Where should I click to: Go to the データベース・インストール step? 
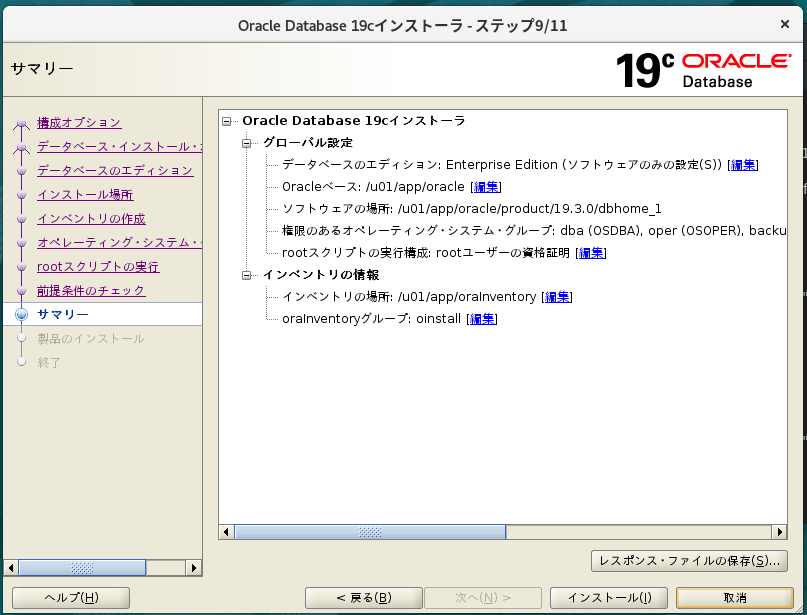(x=119, y=147)
